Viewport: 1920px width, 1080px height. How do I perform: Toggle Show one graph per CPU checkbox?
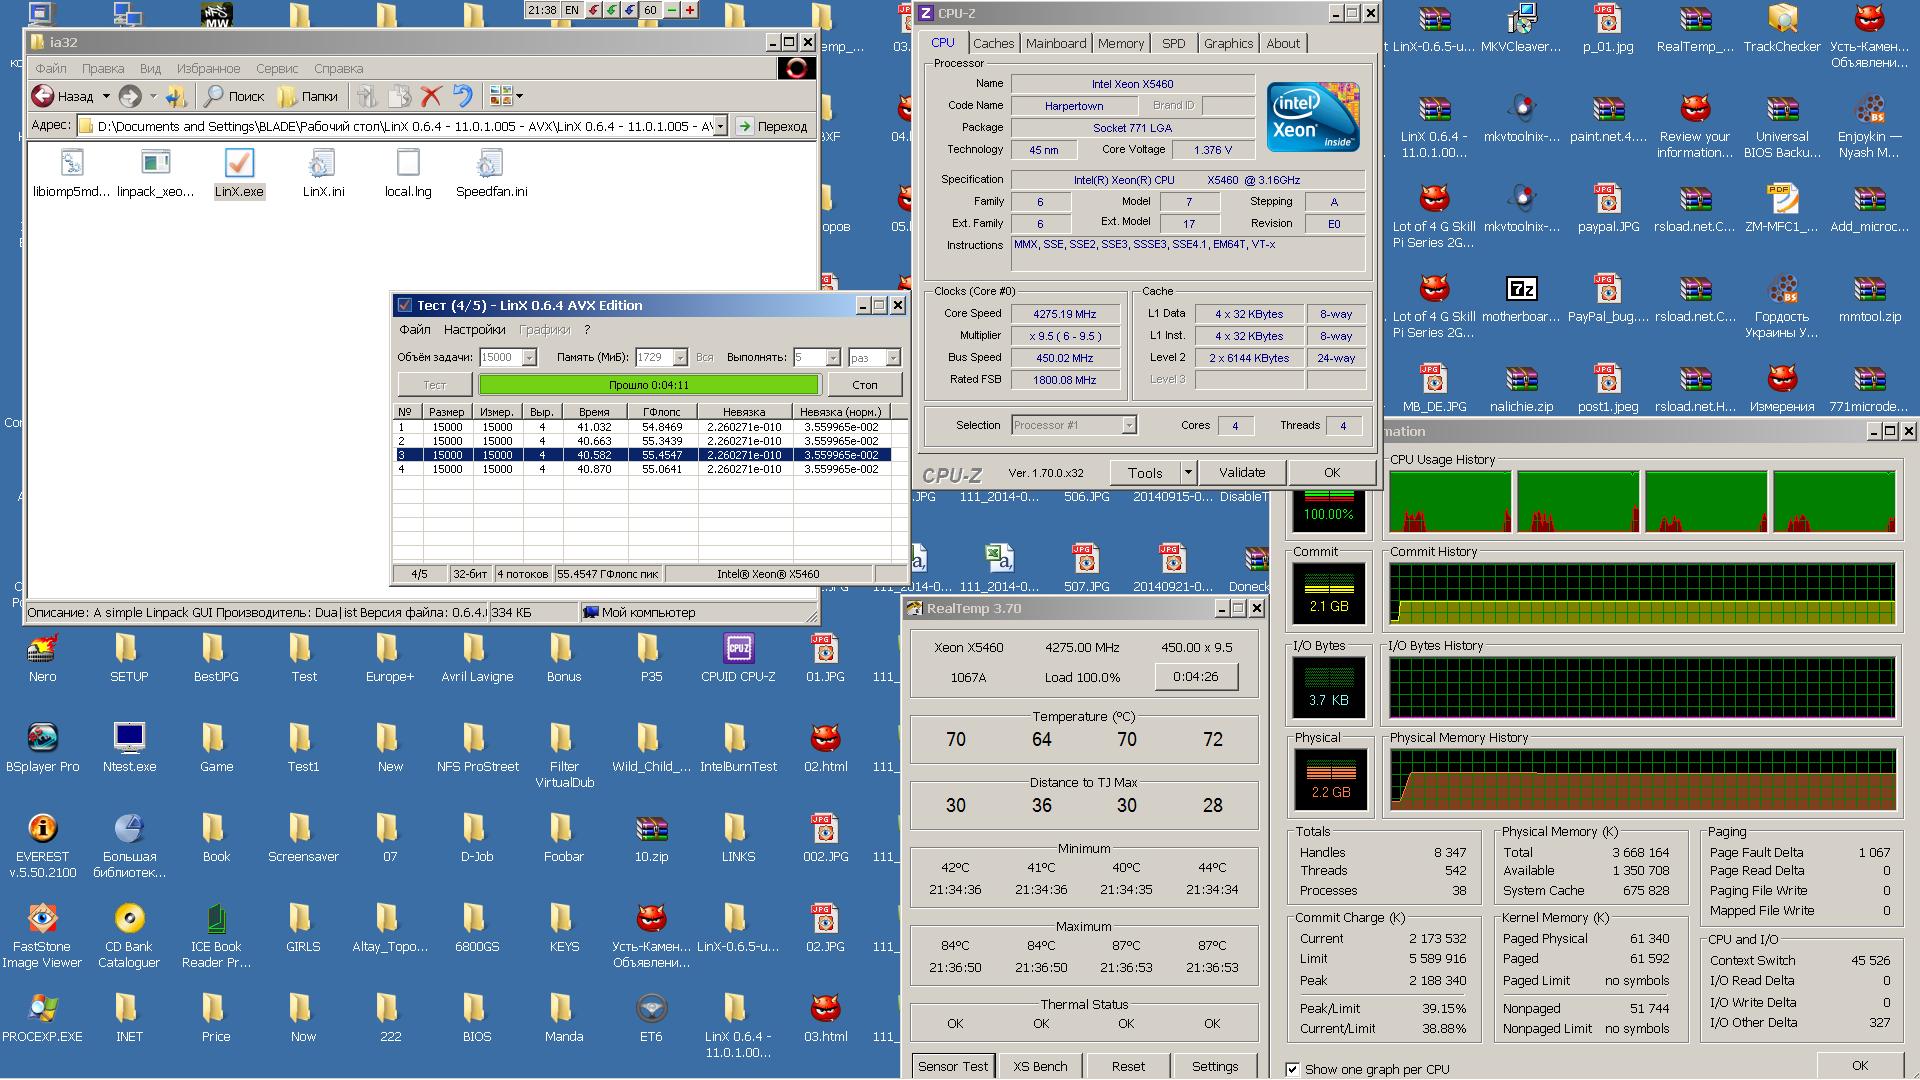tap(1293, 1069)
